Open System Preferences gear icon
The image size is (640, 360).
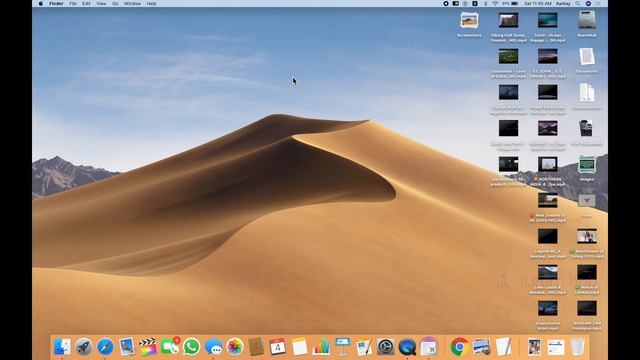(x=386, y=347)
